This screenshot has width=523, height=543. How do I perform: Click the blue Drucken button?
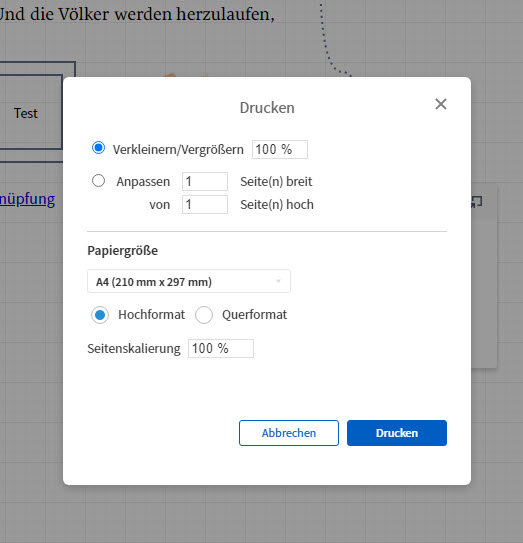tap(397, 433)
